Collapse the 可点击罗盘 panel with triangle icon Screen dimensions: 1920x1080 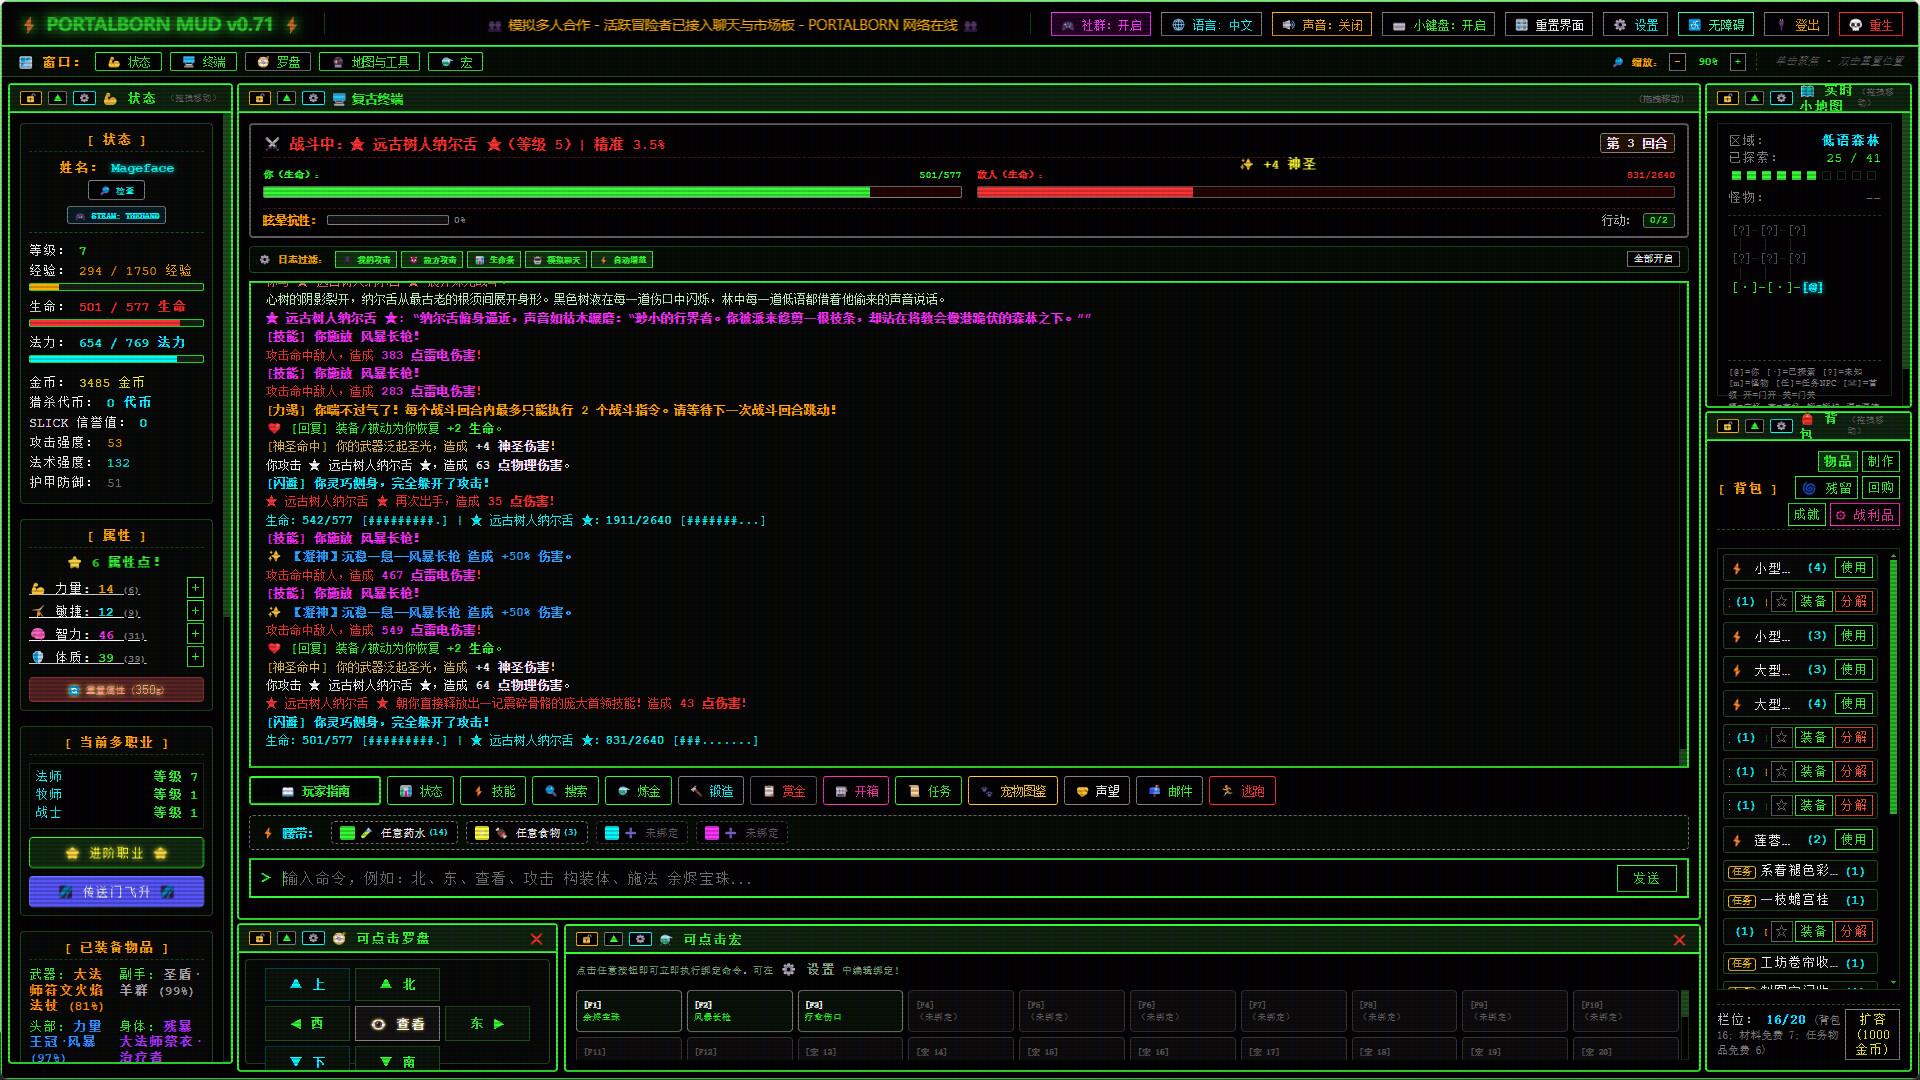point(287,938)
